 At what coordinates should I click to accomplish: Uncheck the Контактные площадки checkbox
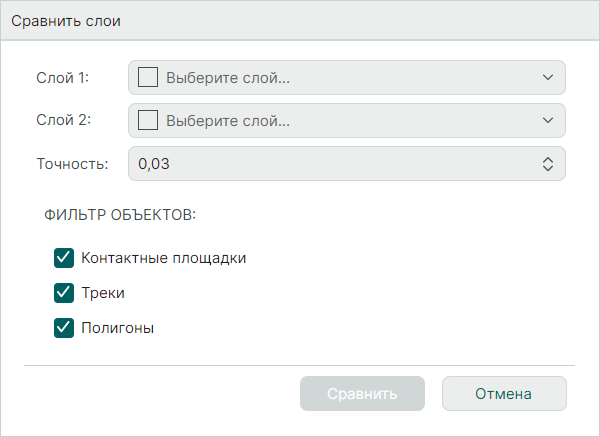point(64,258)
